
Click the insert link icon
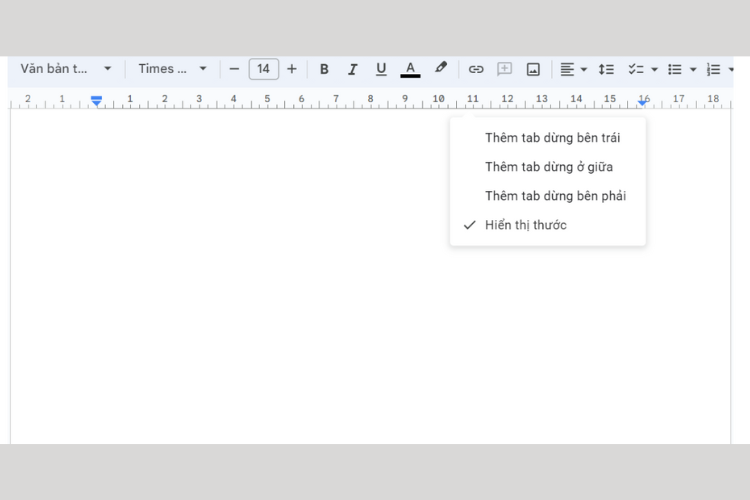[476, 69]
